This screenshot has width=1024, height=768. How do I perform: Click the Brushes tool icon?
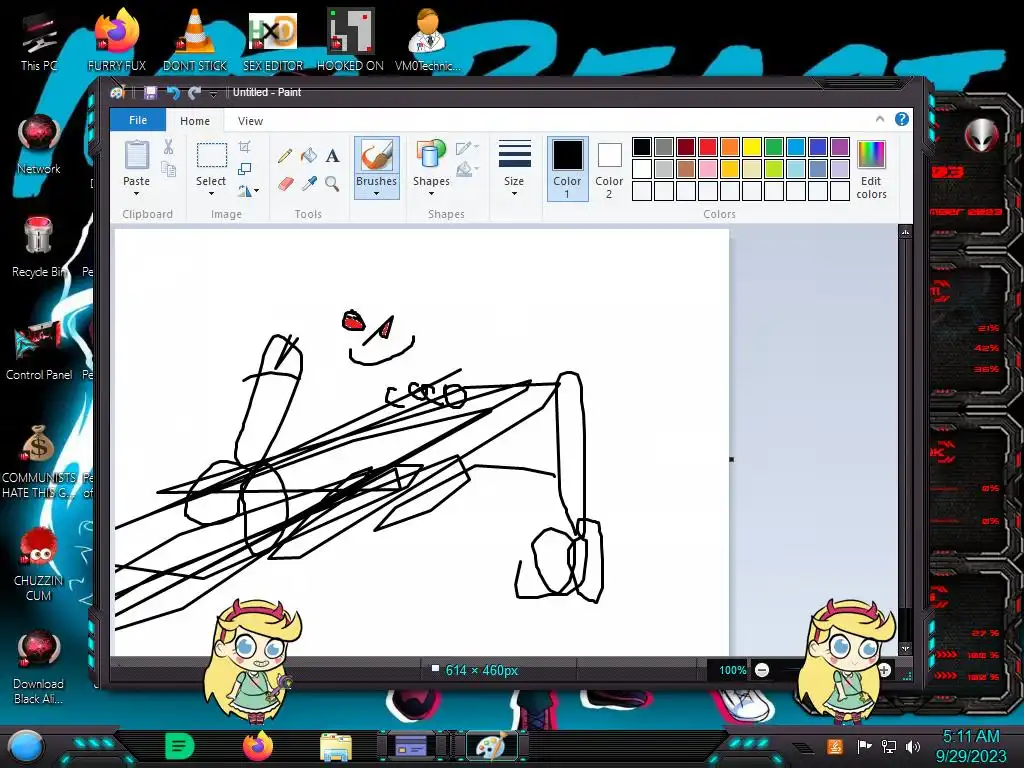click(x=377, y=157)
